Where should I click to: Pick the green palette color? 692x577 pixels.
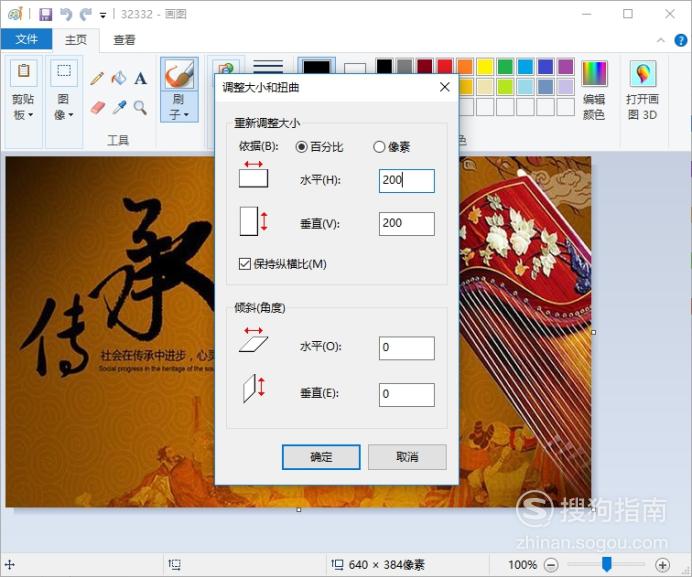click(x=505, y=67)
